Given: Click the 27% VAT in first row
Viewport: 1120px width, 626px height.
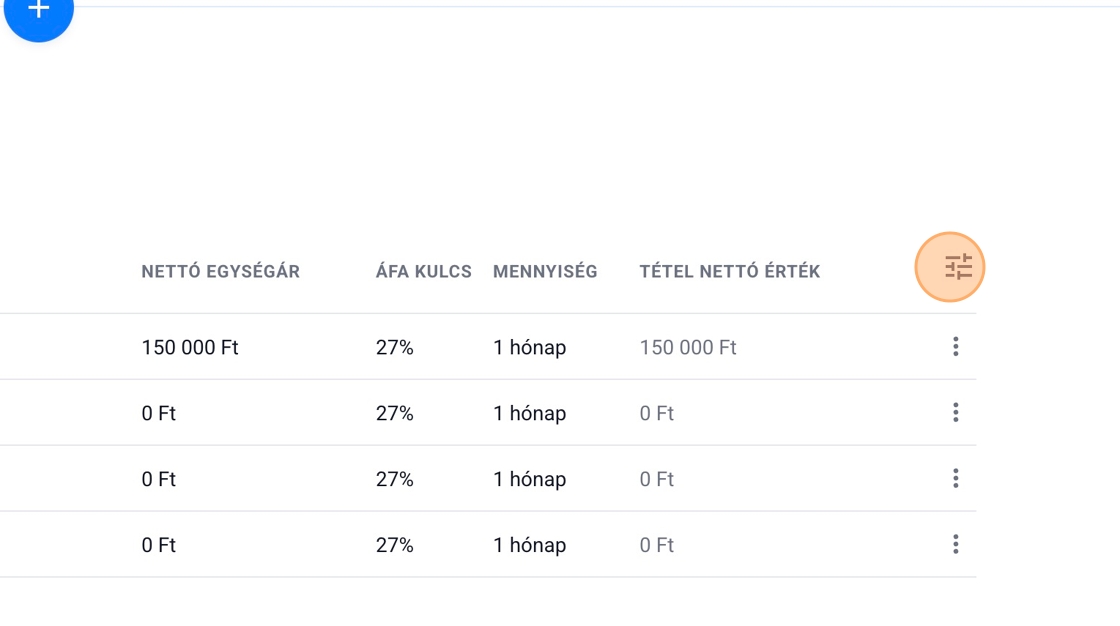Looking at the screenshot, I should (x=394, y=348).
